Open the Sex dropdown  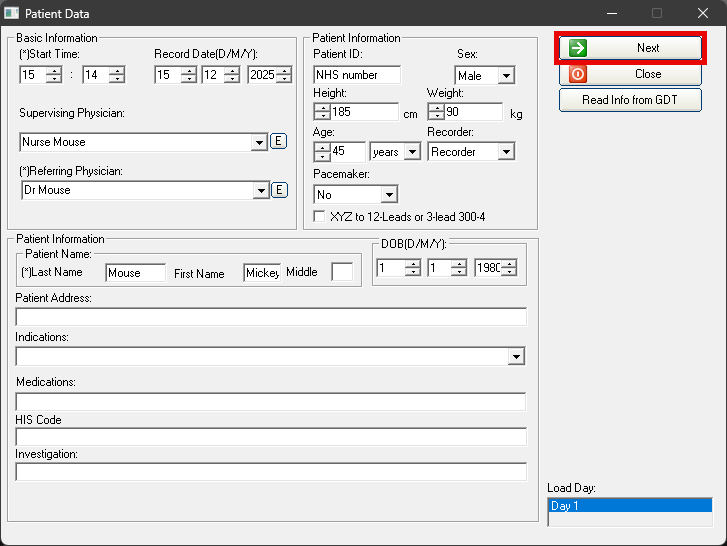click(506, 76)
